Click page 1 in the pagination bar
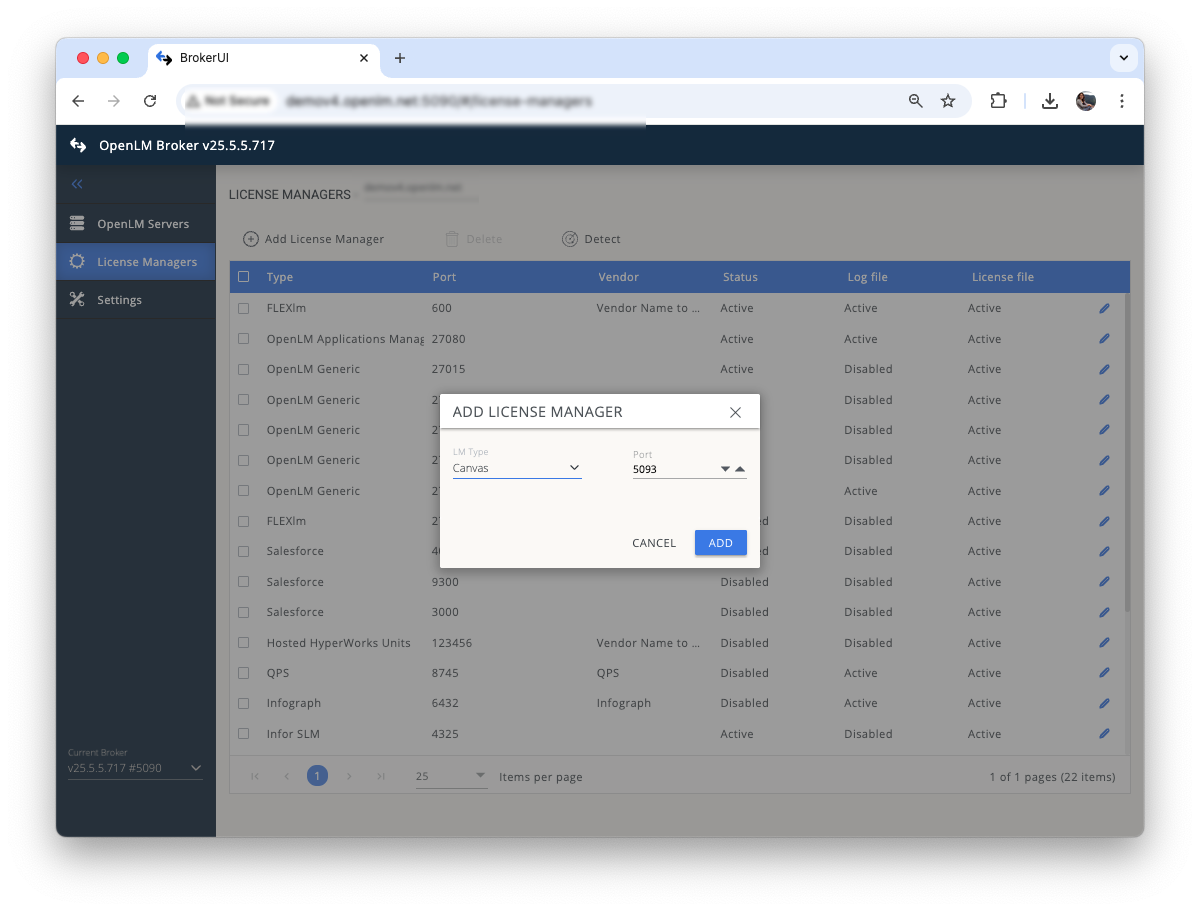 click(x=317, y=775)
